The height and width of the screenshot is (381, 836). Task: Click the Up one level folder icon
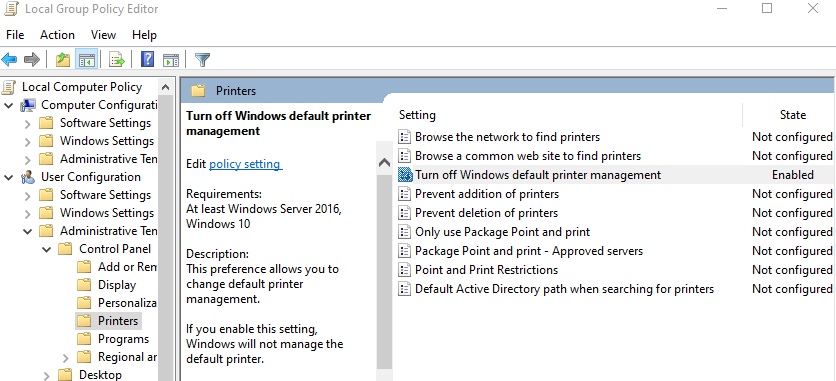coord(63,59)
